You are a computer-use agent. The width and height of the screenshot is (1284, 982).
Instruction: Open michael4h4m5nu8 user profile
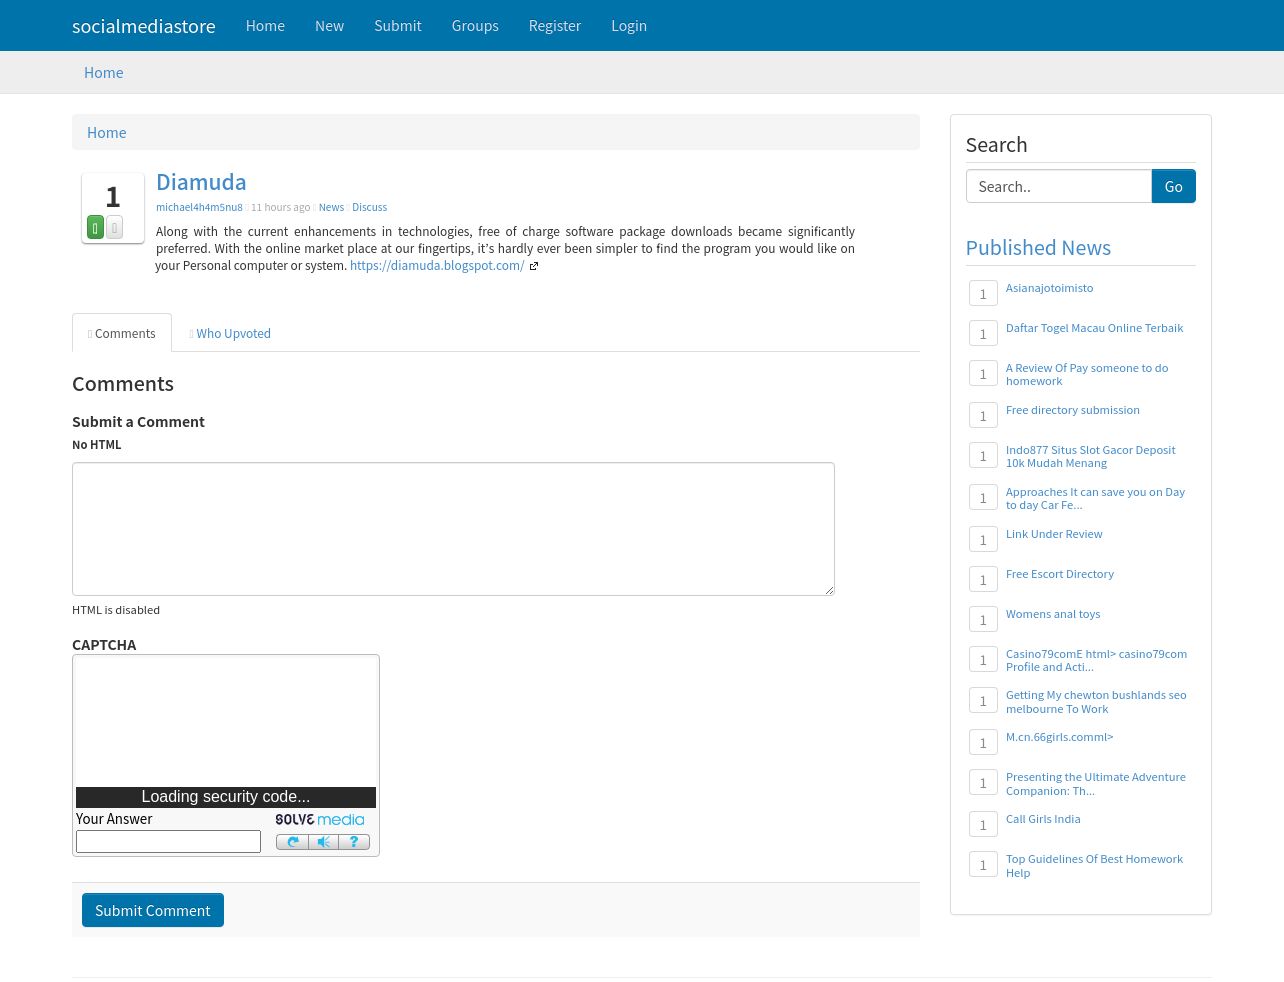tap(199, 207)
